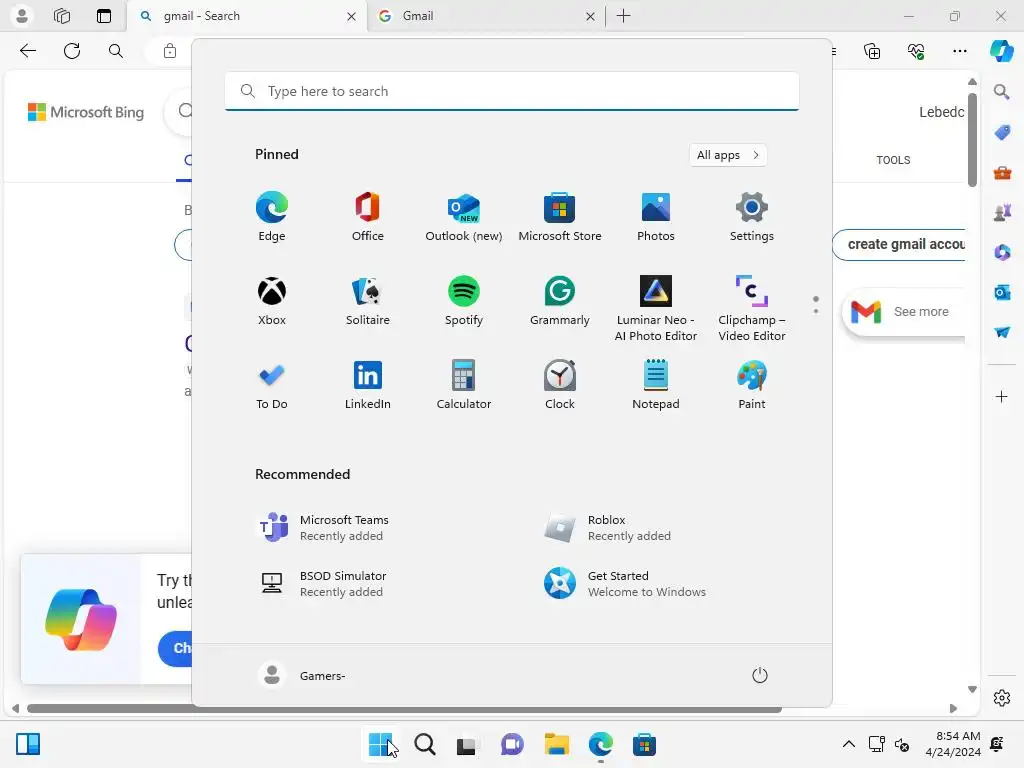This screenshot has width=1024, height=768.
Task: Open the sidebar Tools briefcase icon
Action: pos(1002,173)
